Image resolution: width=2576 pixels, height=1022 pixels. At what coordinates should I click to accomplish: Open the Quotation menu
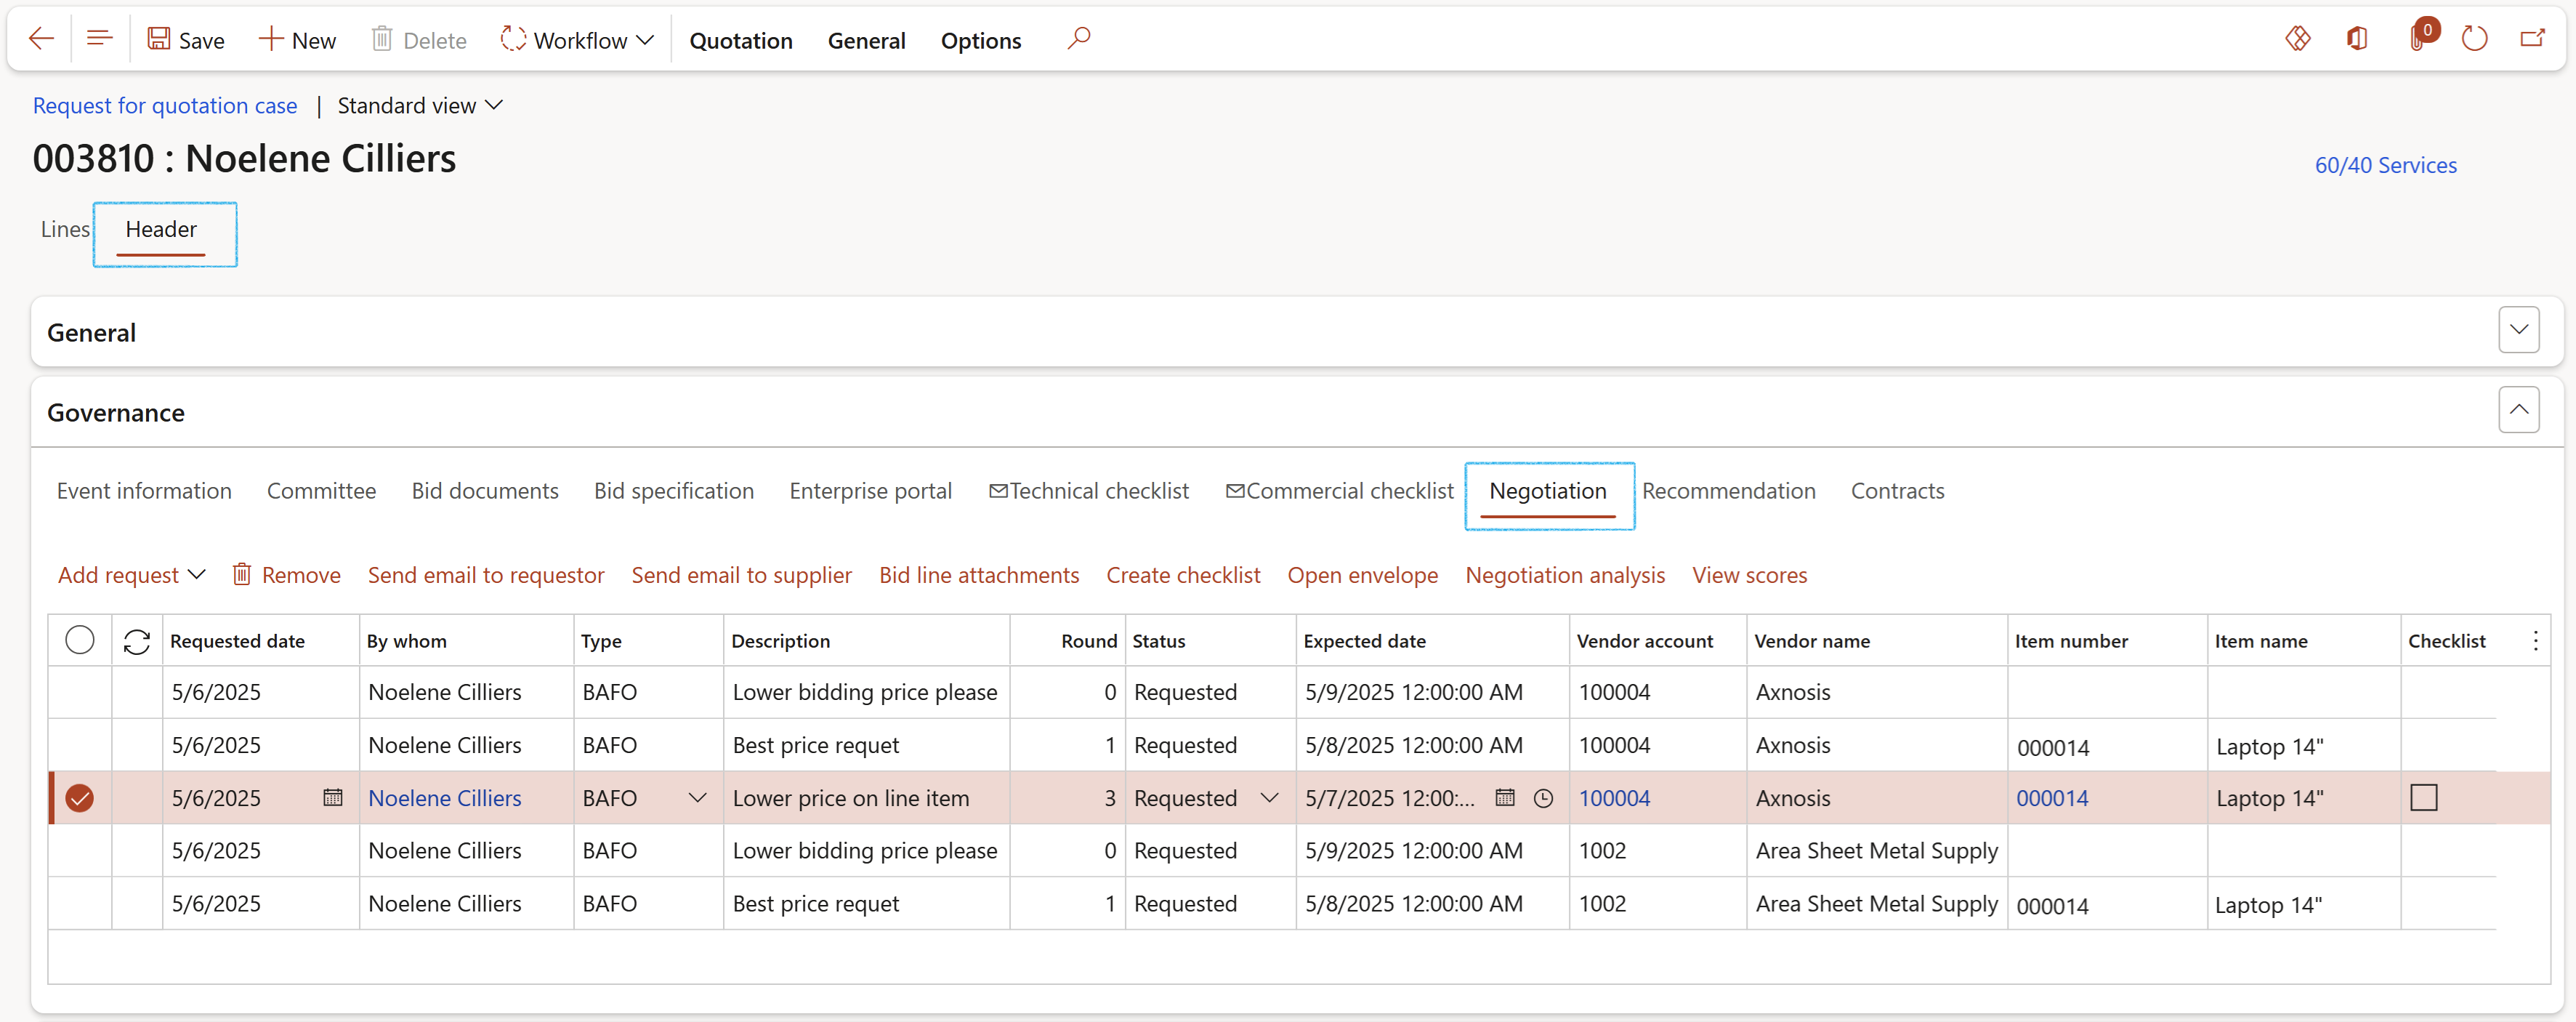click(x=740, y=41)
